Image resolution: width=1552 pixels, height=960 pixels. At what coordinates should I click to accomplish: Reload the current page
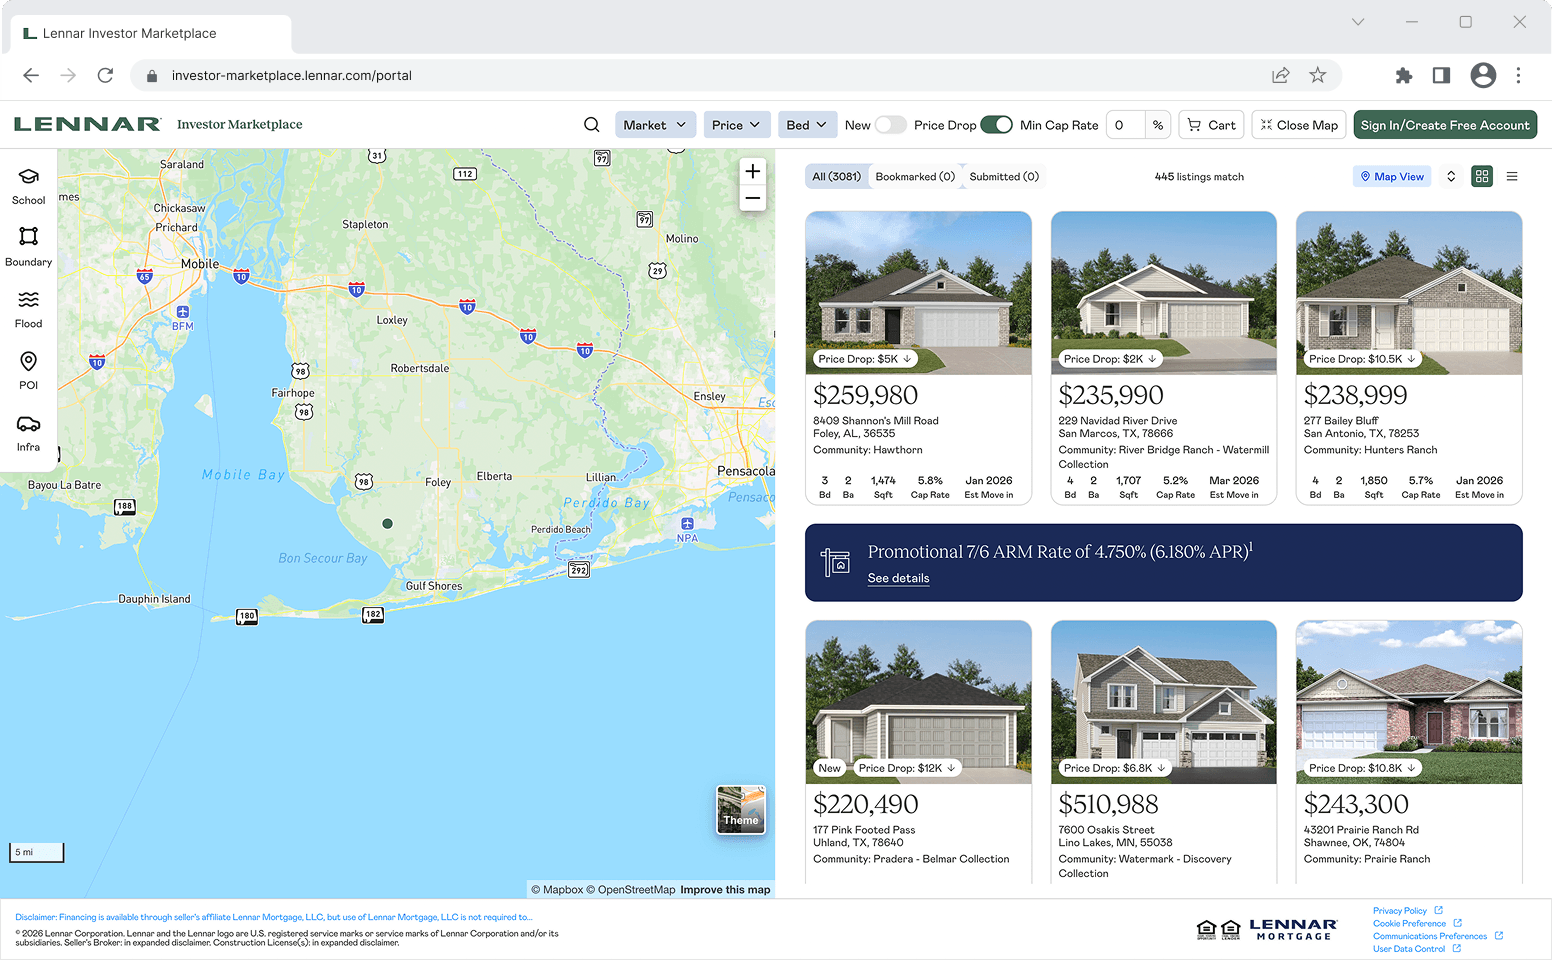(x=105, y=75)
